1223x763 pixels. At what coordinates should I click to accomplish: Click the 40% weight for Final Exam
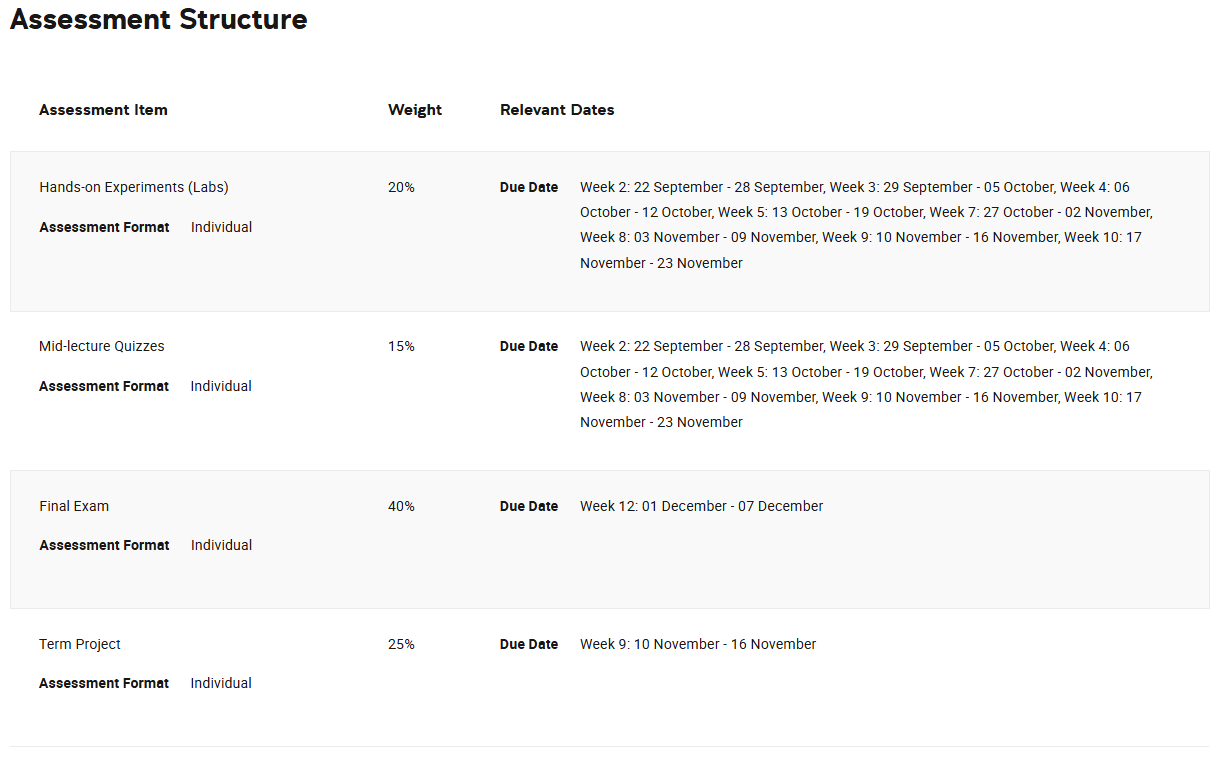coord(401,506)
